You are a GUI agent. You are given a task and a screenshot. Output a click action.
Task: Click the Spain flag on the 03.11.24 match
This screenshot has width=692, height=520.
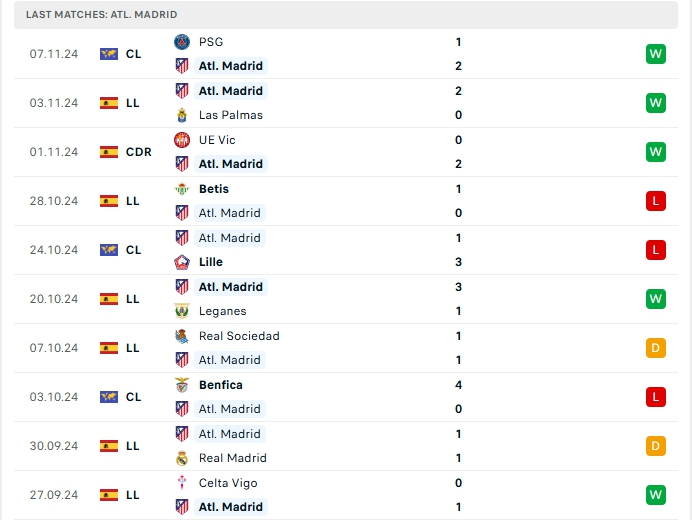(x=109, y=103)
